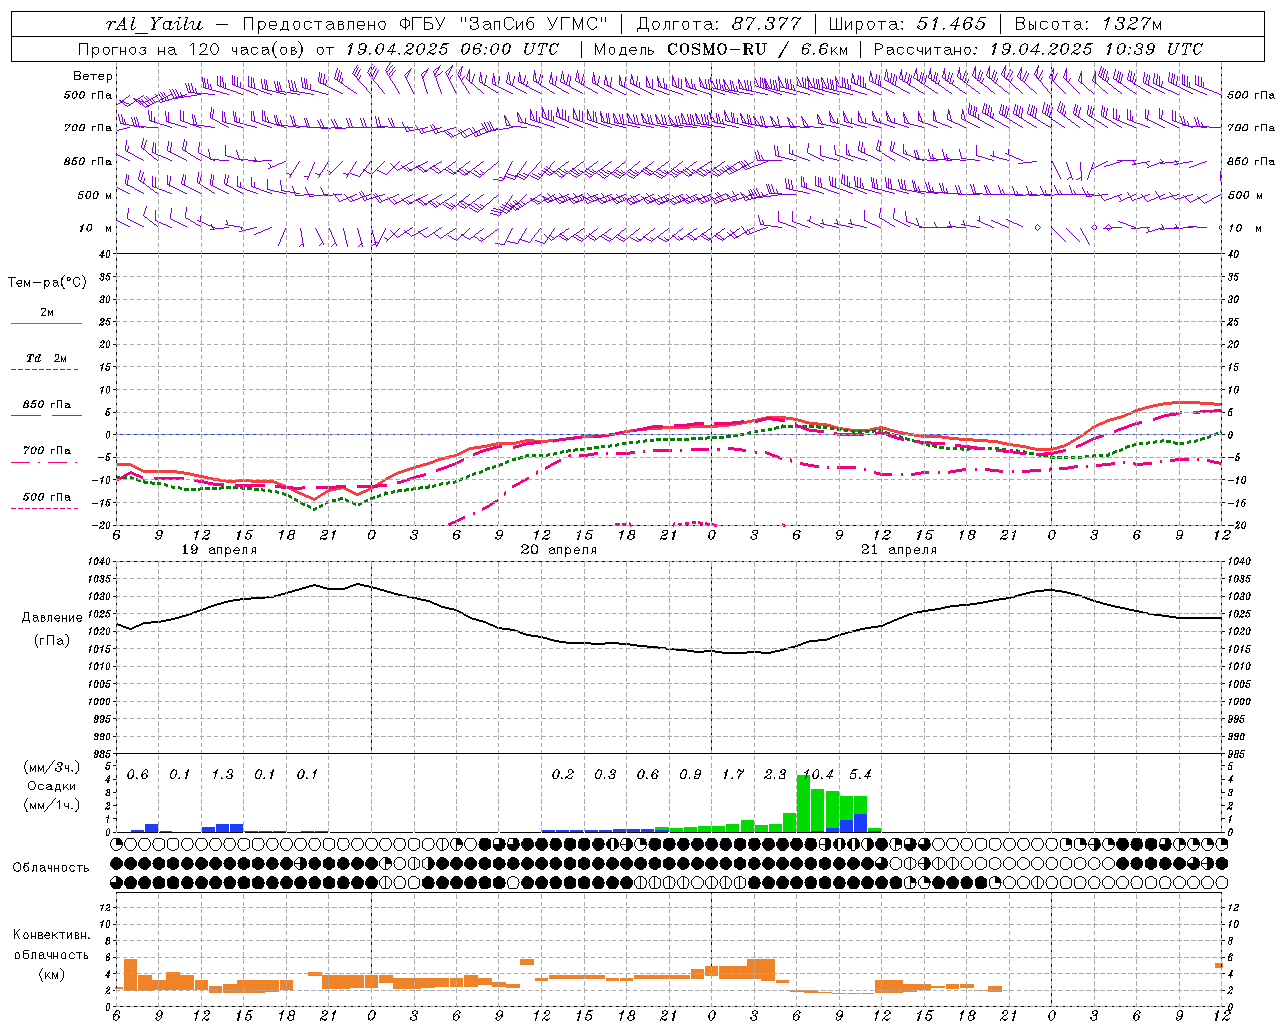Click the 0.9 precipitation total value

690,775
